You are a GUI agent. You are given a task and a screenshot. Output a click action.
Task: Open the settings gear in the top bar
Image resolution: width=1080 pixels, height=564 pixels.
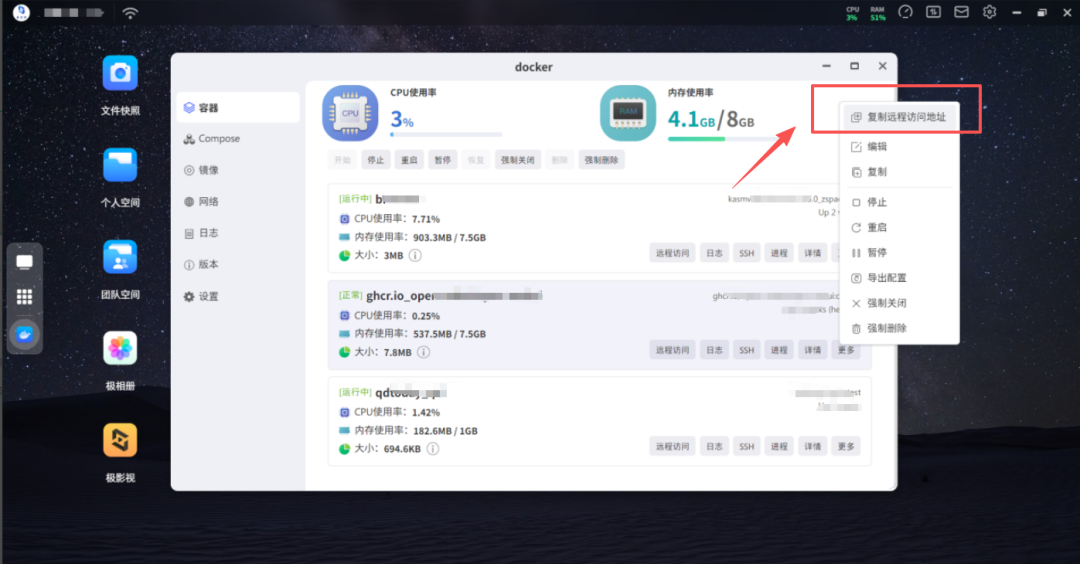click(989, 12)
